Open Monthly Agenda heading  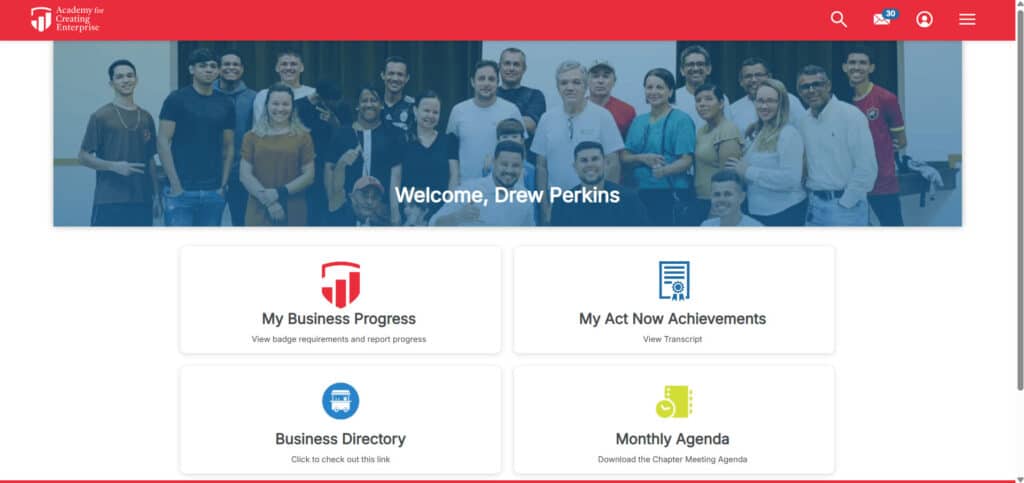coord(673,439)
